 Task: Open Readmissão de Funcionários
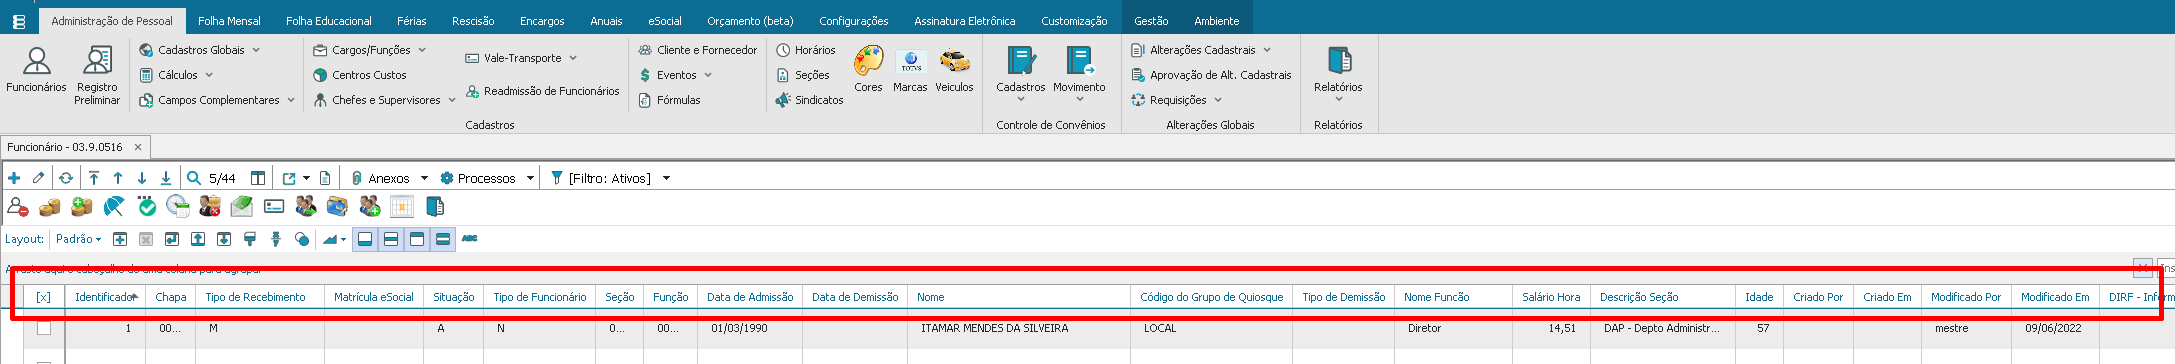[x=542, y=91]
